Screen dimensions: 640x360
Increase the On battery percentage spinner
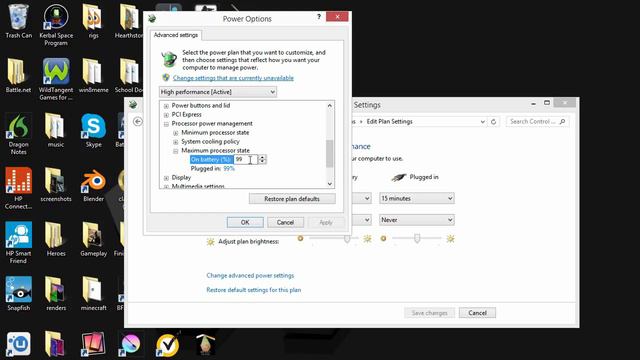[262, 157]
